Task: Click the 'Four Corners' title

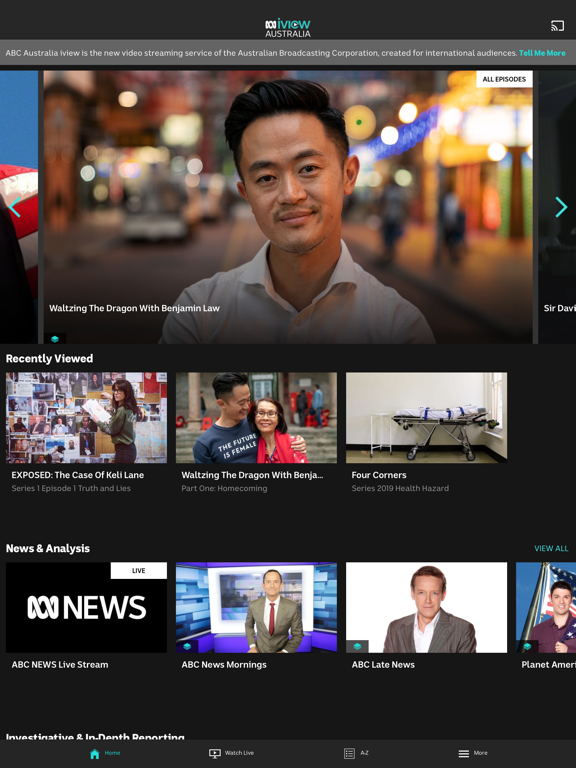Action: (379, 475)
